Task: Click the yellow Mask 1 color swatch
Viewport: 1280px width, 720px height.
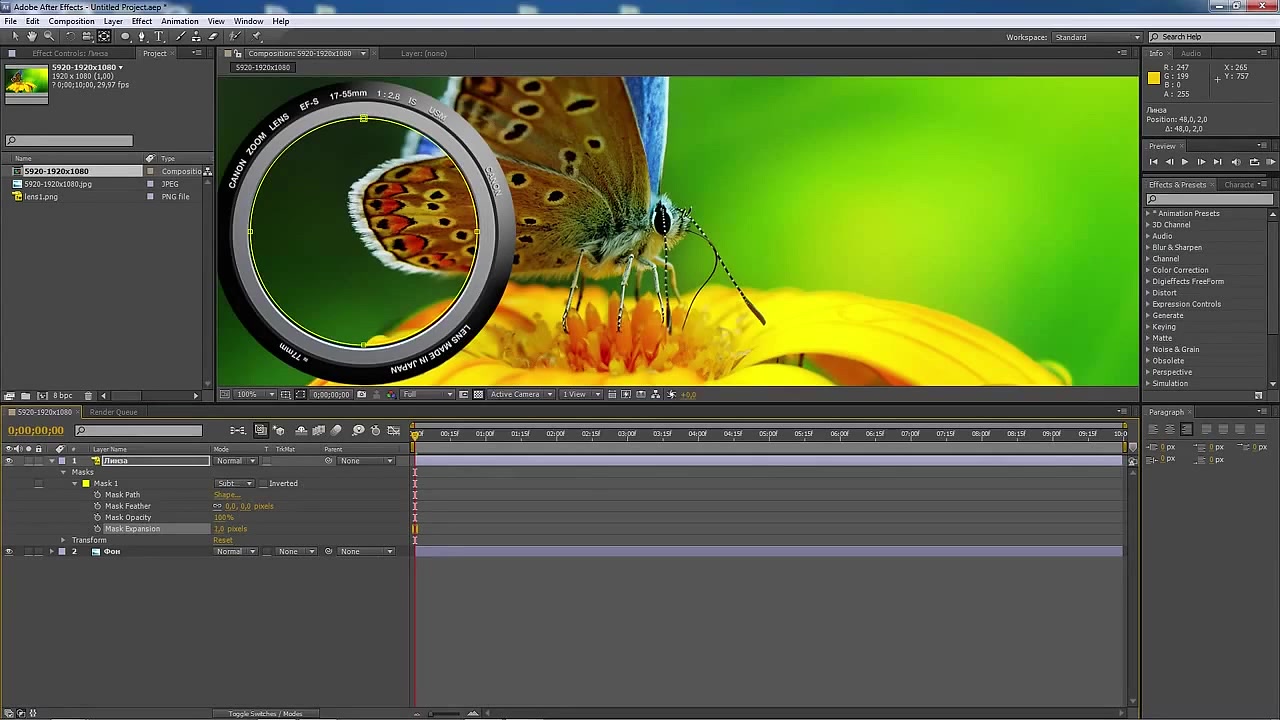Action: click(86, 484)
